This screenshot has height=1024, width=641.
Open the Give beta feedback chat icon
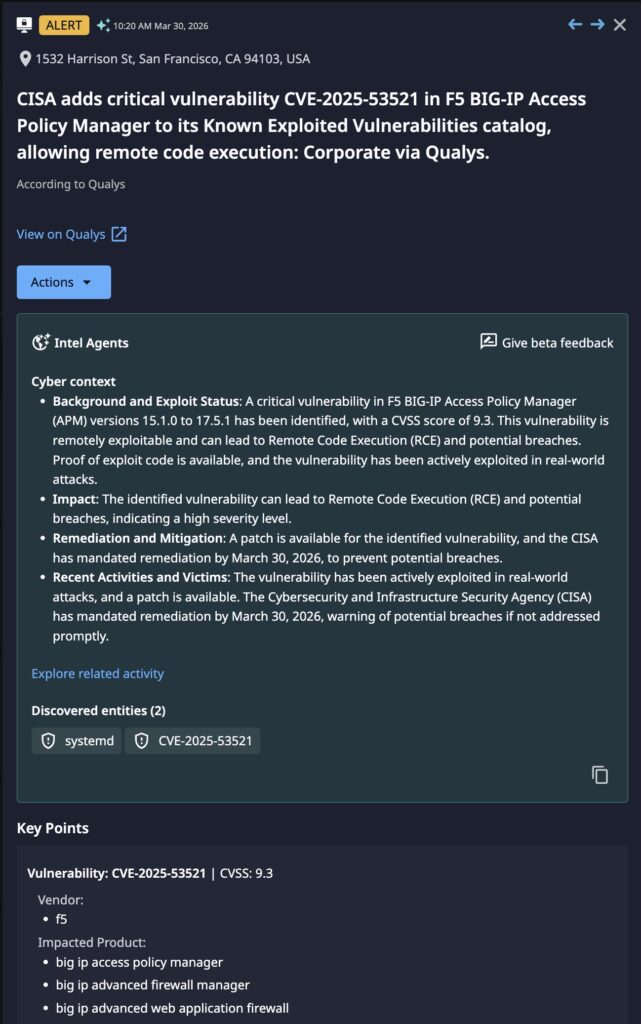489,342
